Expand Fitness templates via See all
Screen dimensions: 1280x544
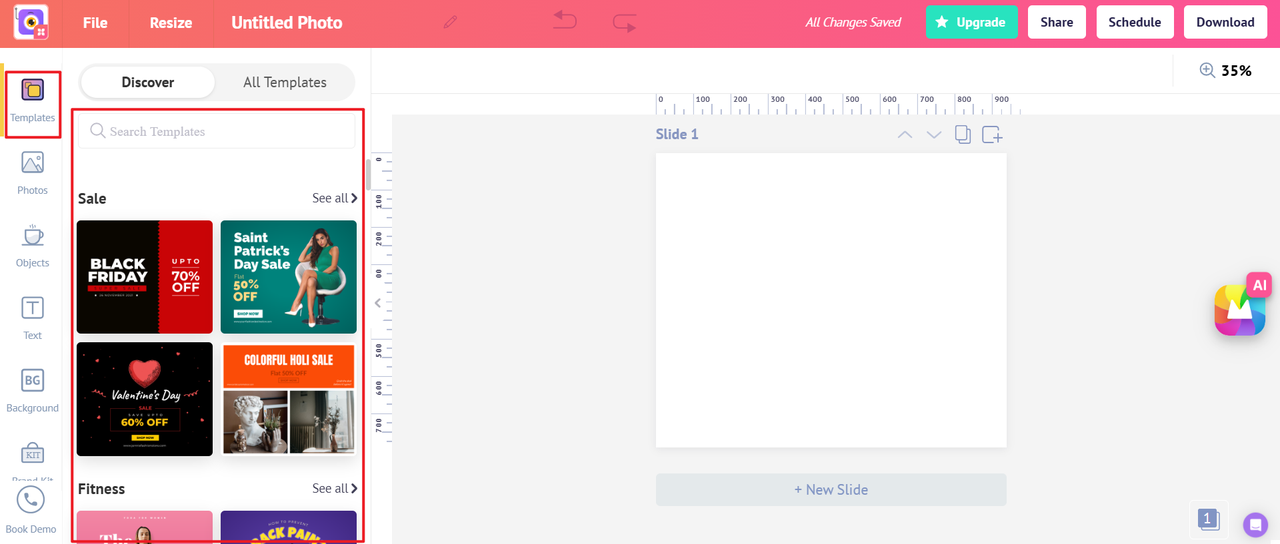[334, 488]
